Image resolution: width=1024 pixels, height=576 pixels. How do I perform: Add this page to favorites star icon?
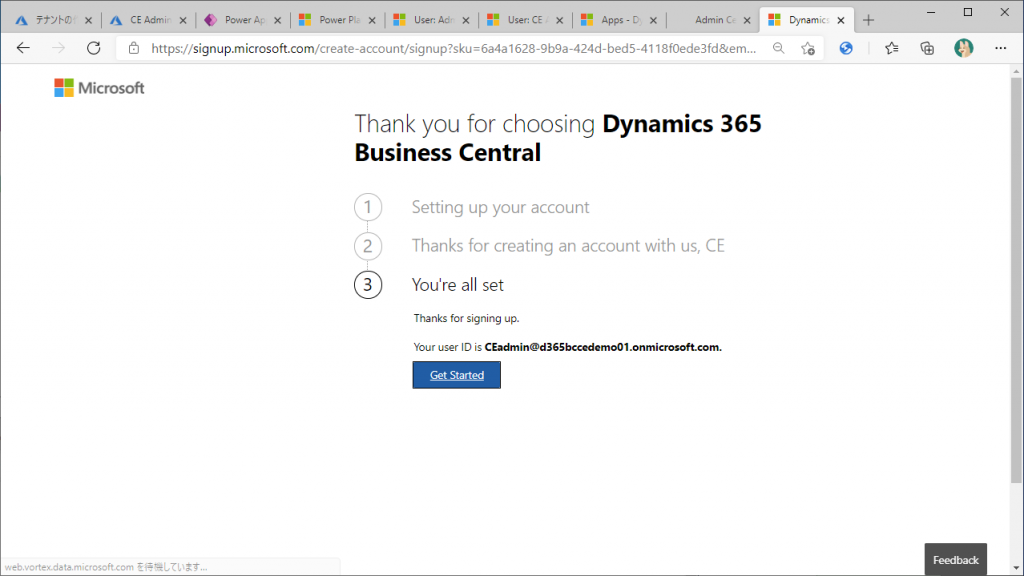(807, 48)
